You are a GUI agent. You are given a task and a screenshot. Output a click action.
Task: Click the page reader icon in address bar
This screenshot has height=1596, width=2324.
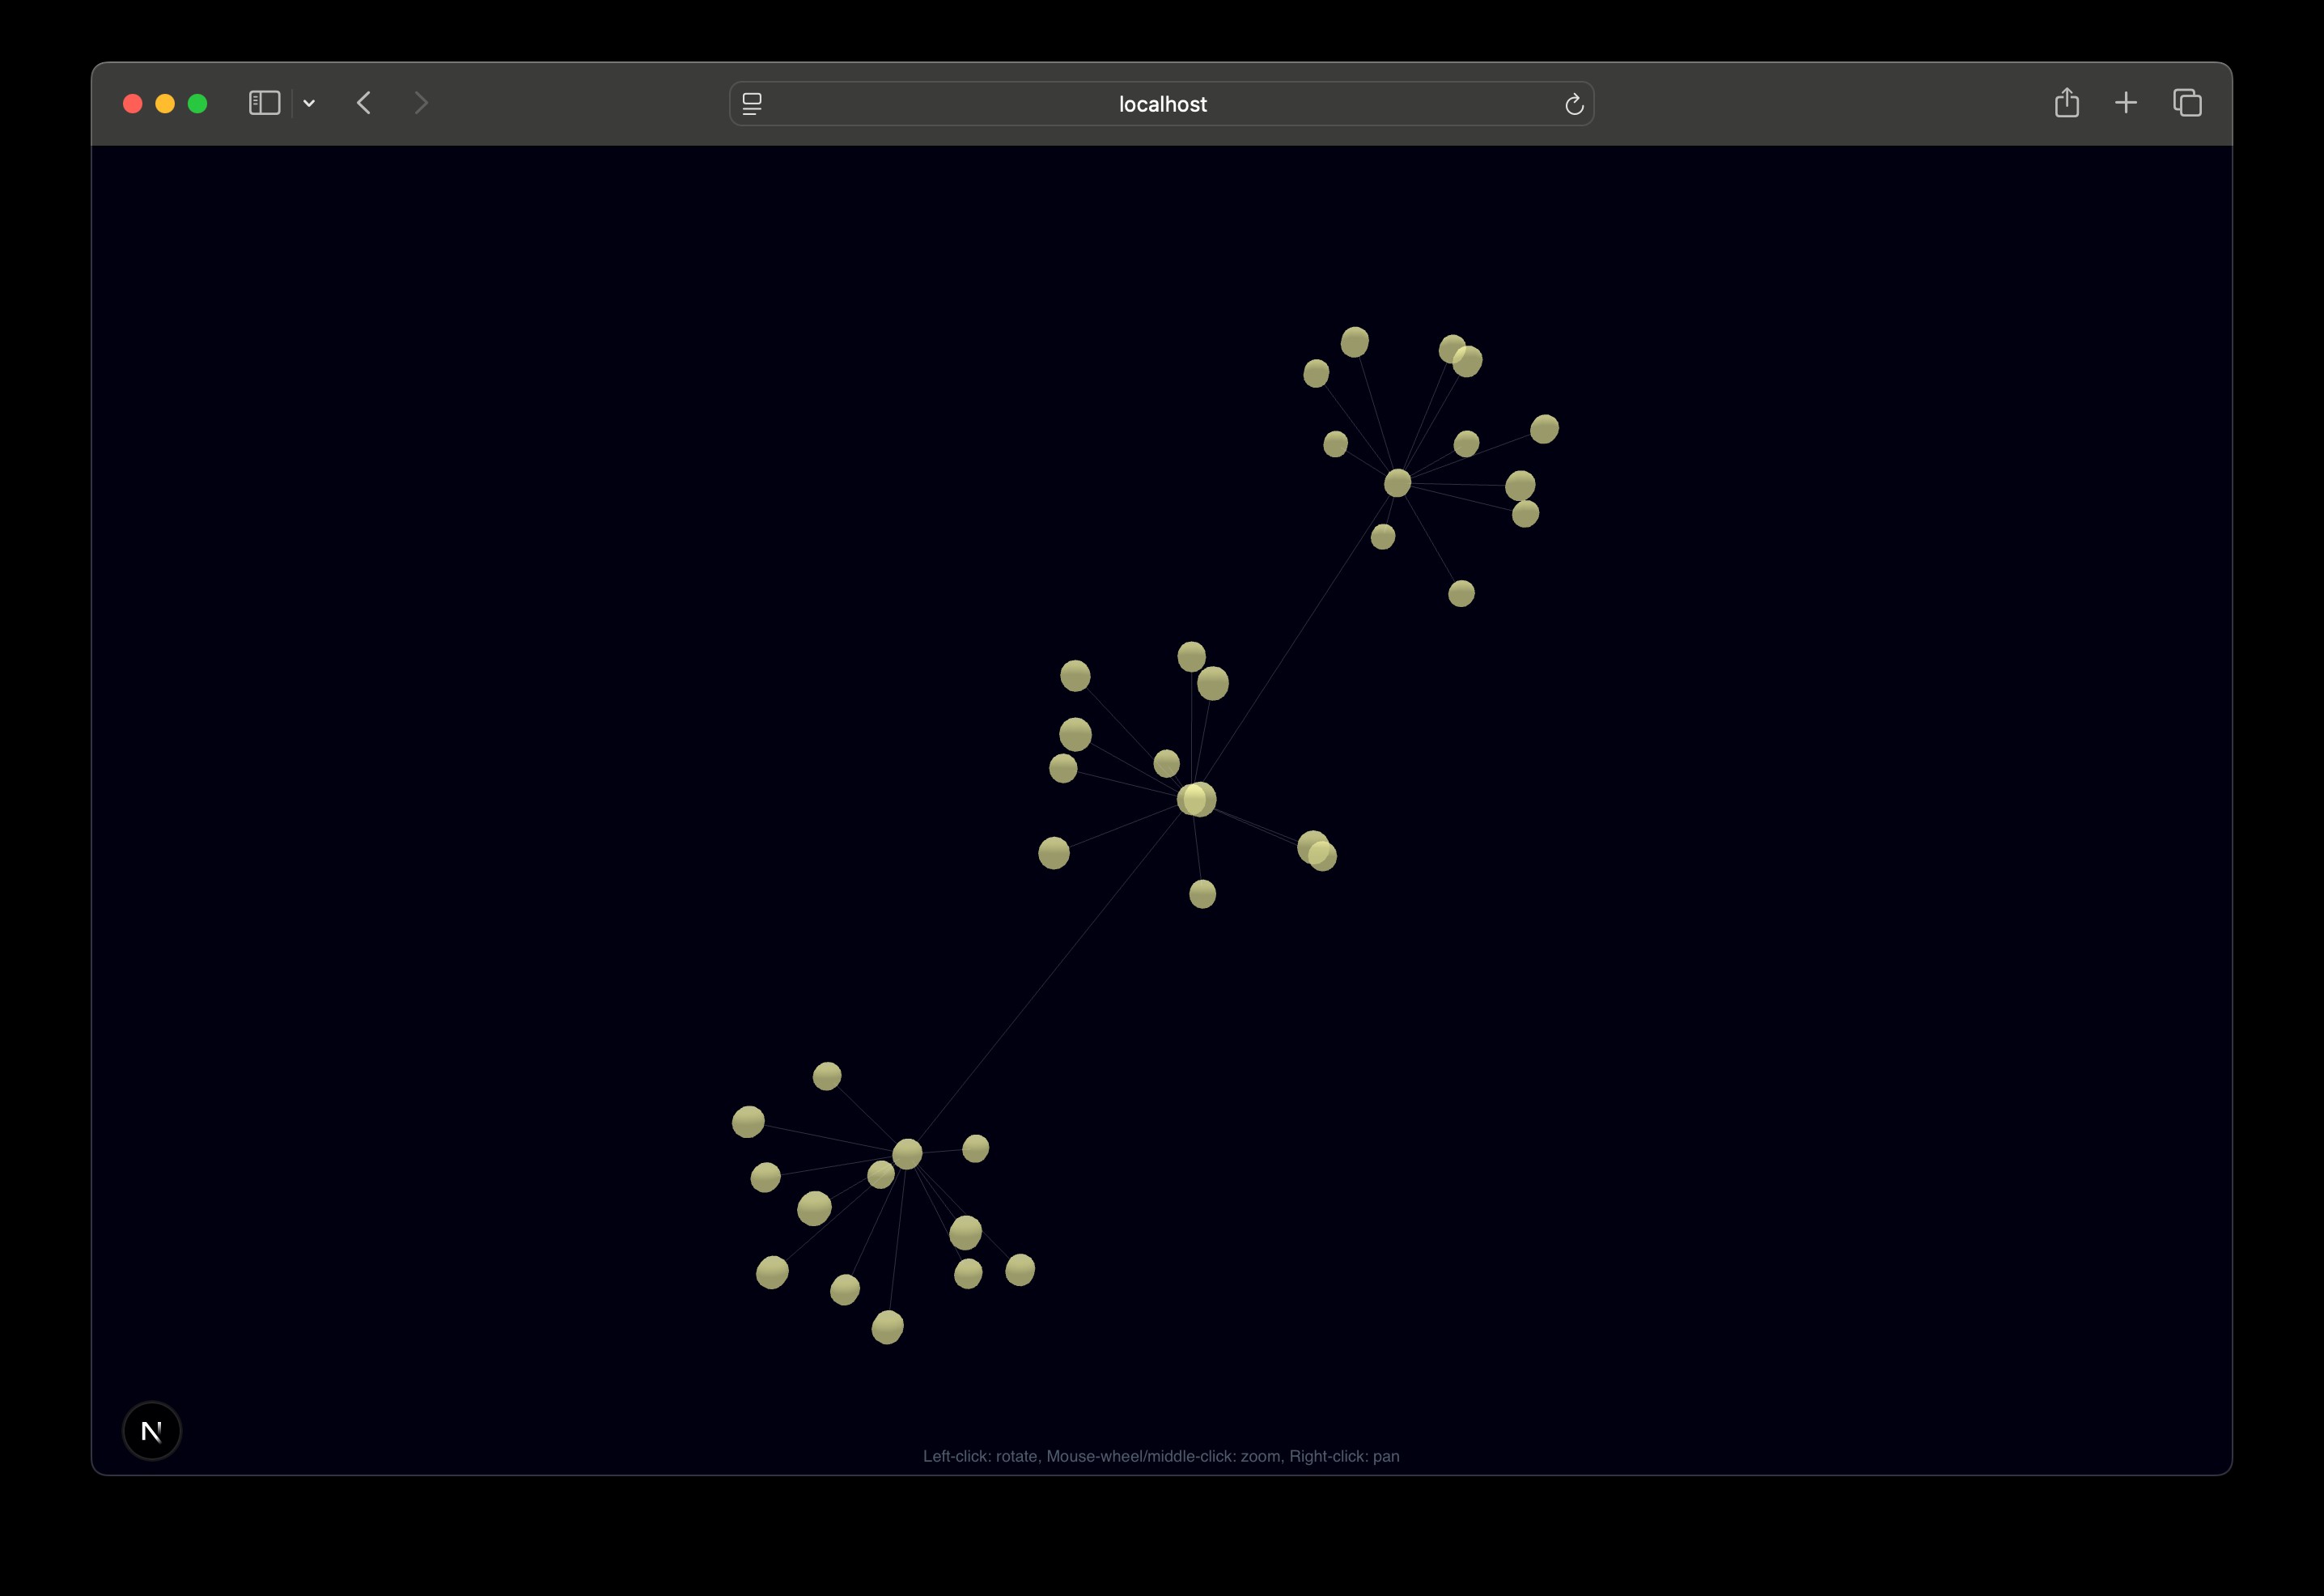(x=752, y=104)
